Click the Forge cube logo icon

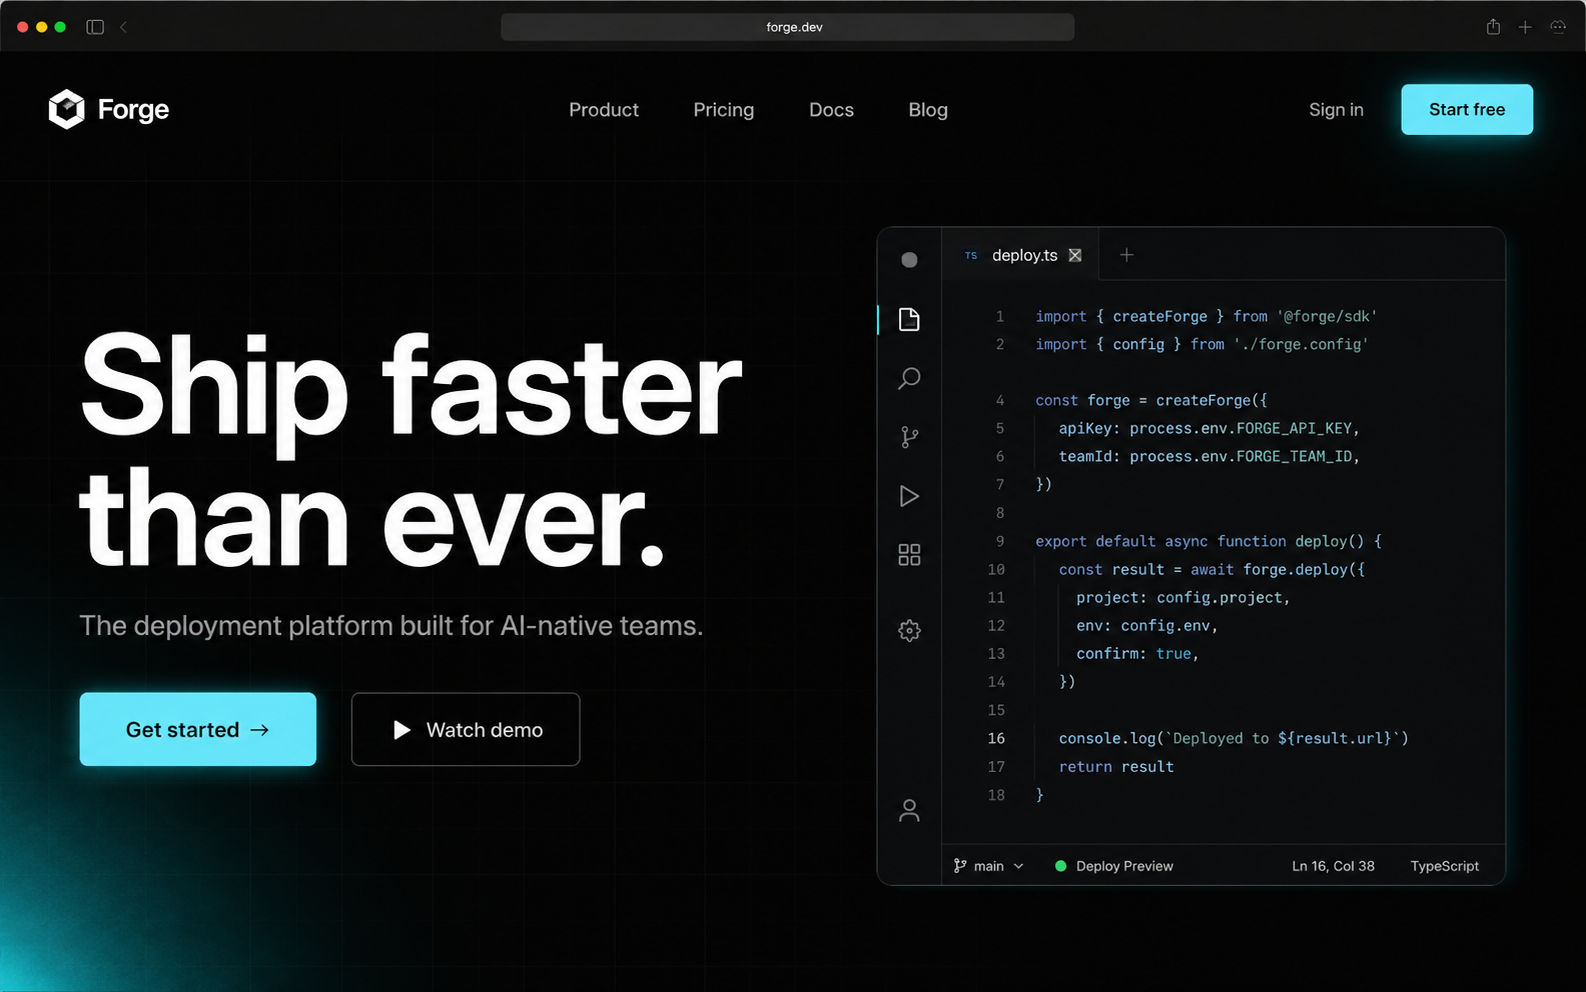pos(67,109)
